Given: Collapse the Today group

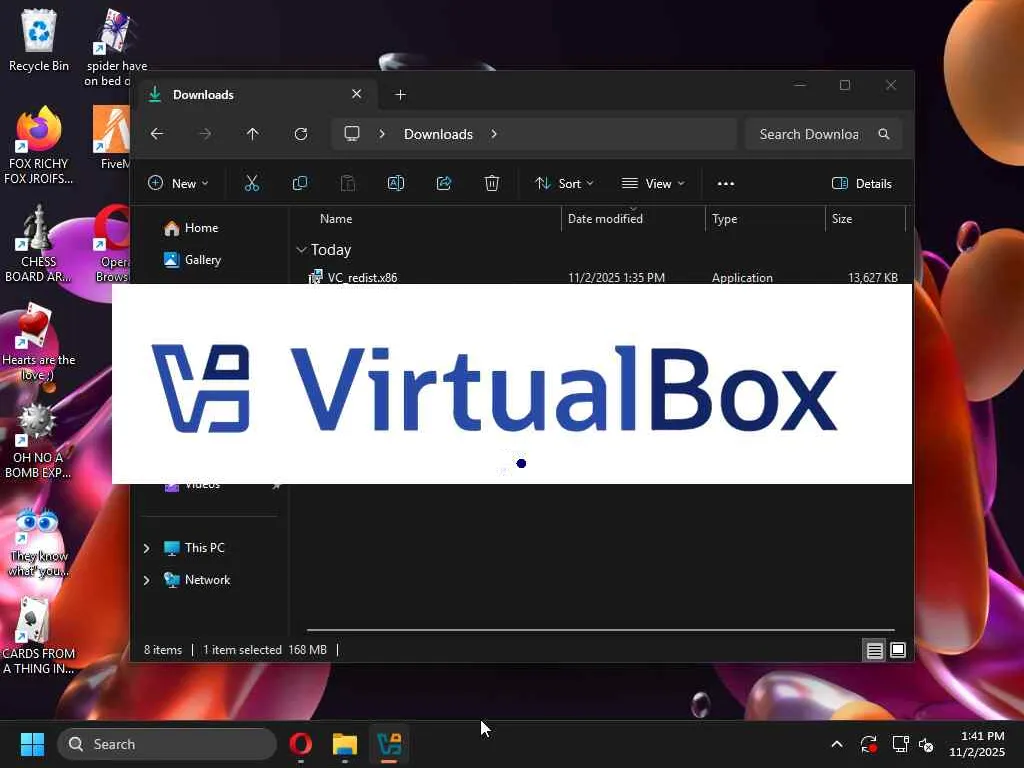Looking at the screenshot, I should pyautogui.click(x=301, y=249).
